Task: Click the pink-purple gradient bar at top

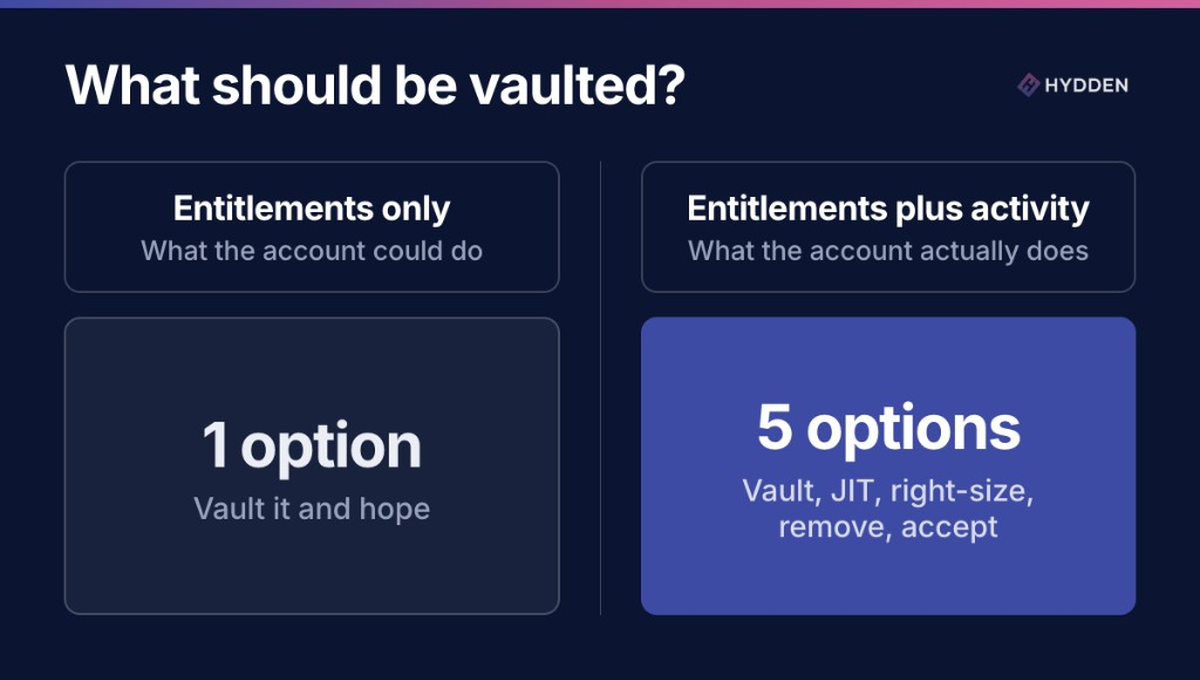Action: click(x=600, y=3)
